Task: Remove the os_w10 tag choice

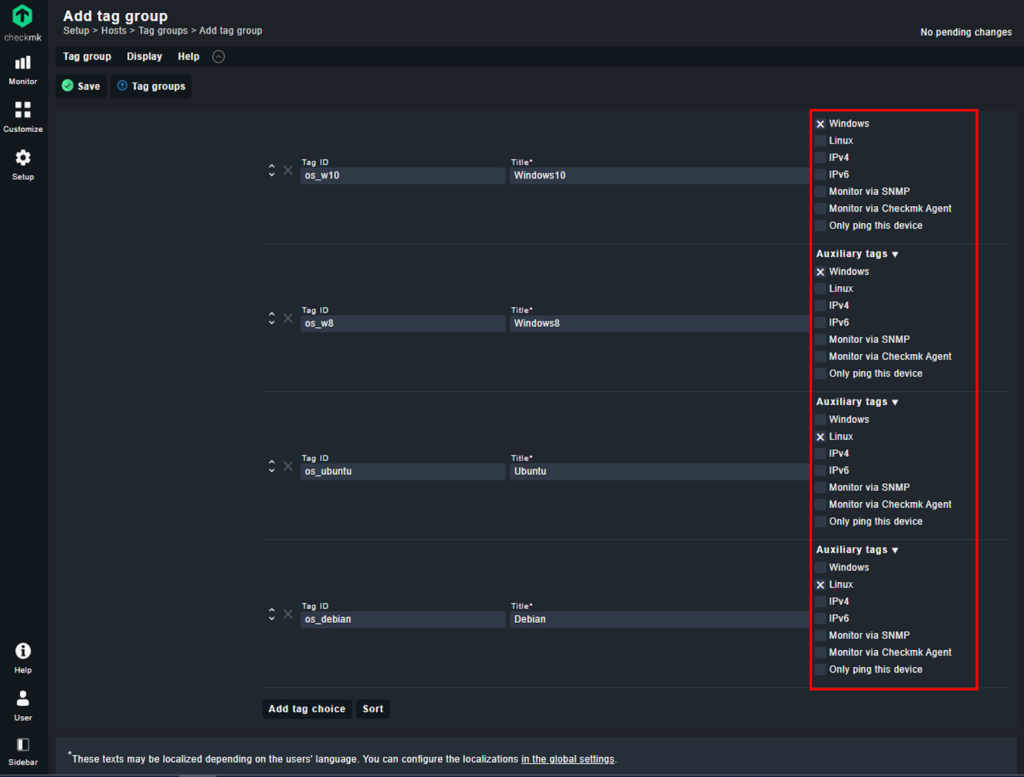Action: pyautogui.click(x=288, y=170)
